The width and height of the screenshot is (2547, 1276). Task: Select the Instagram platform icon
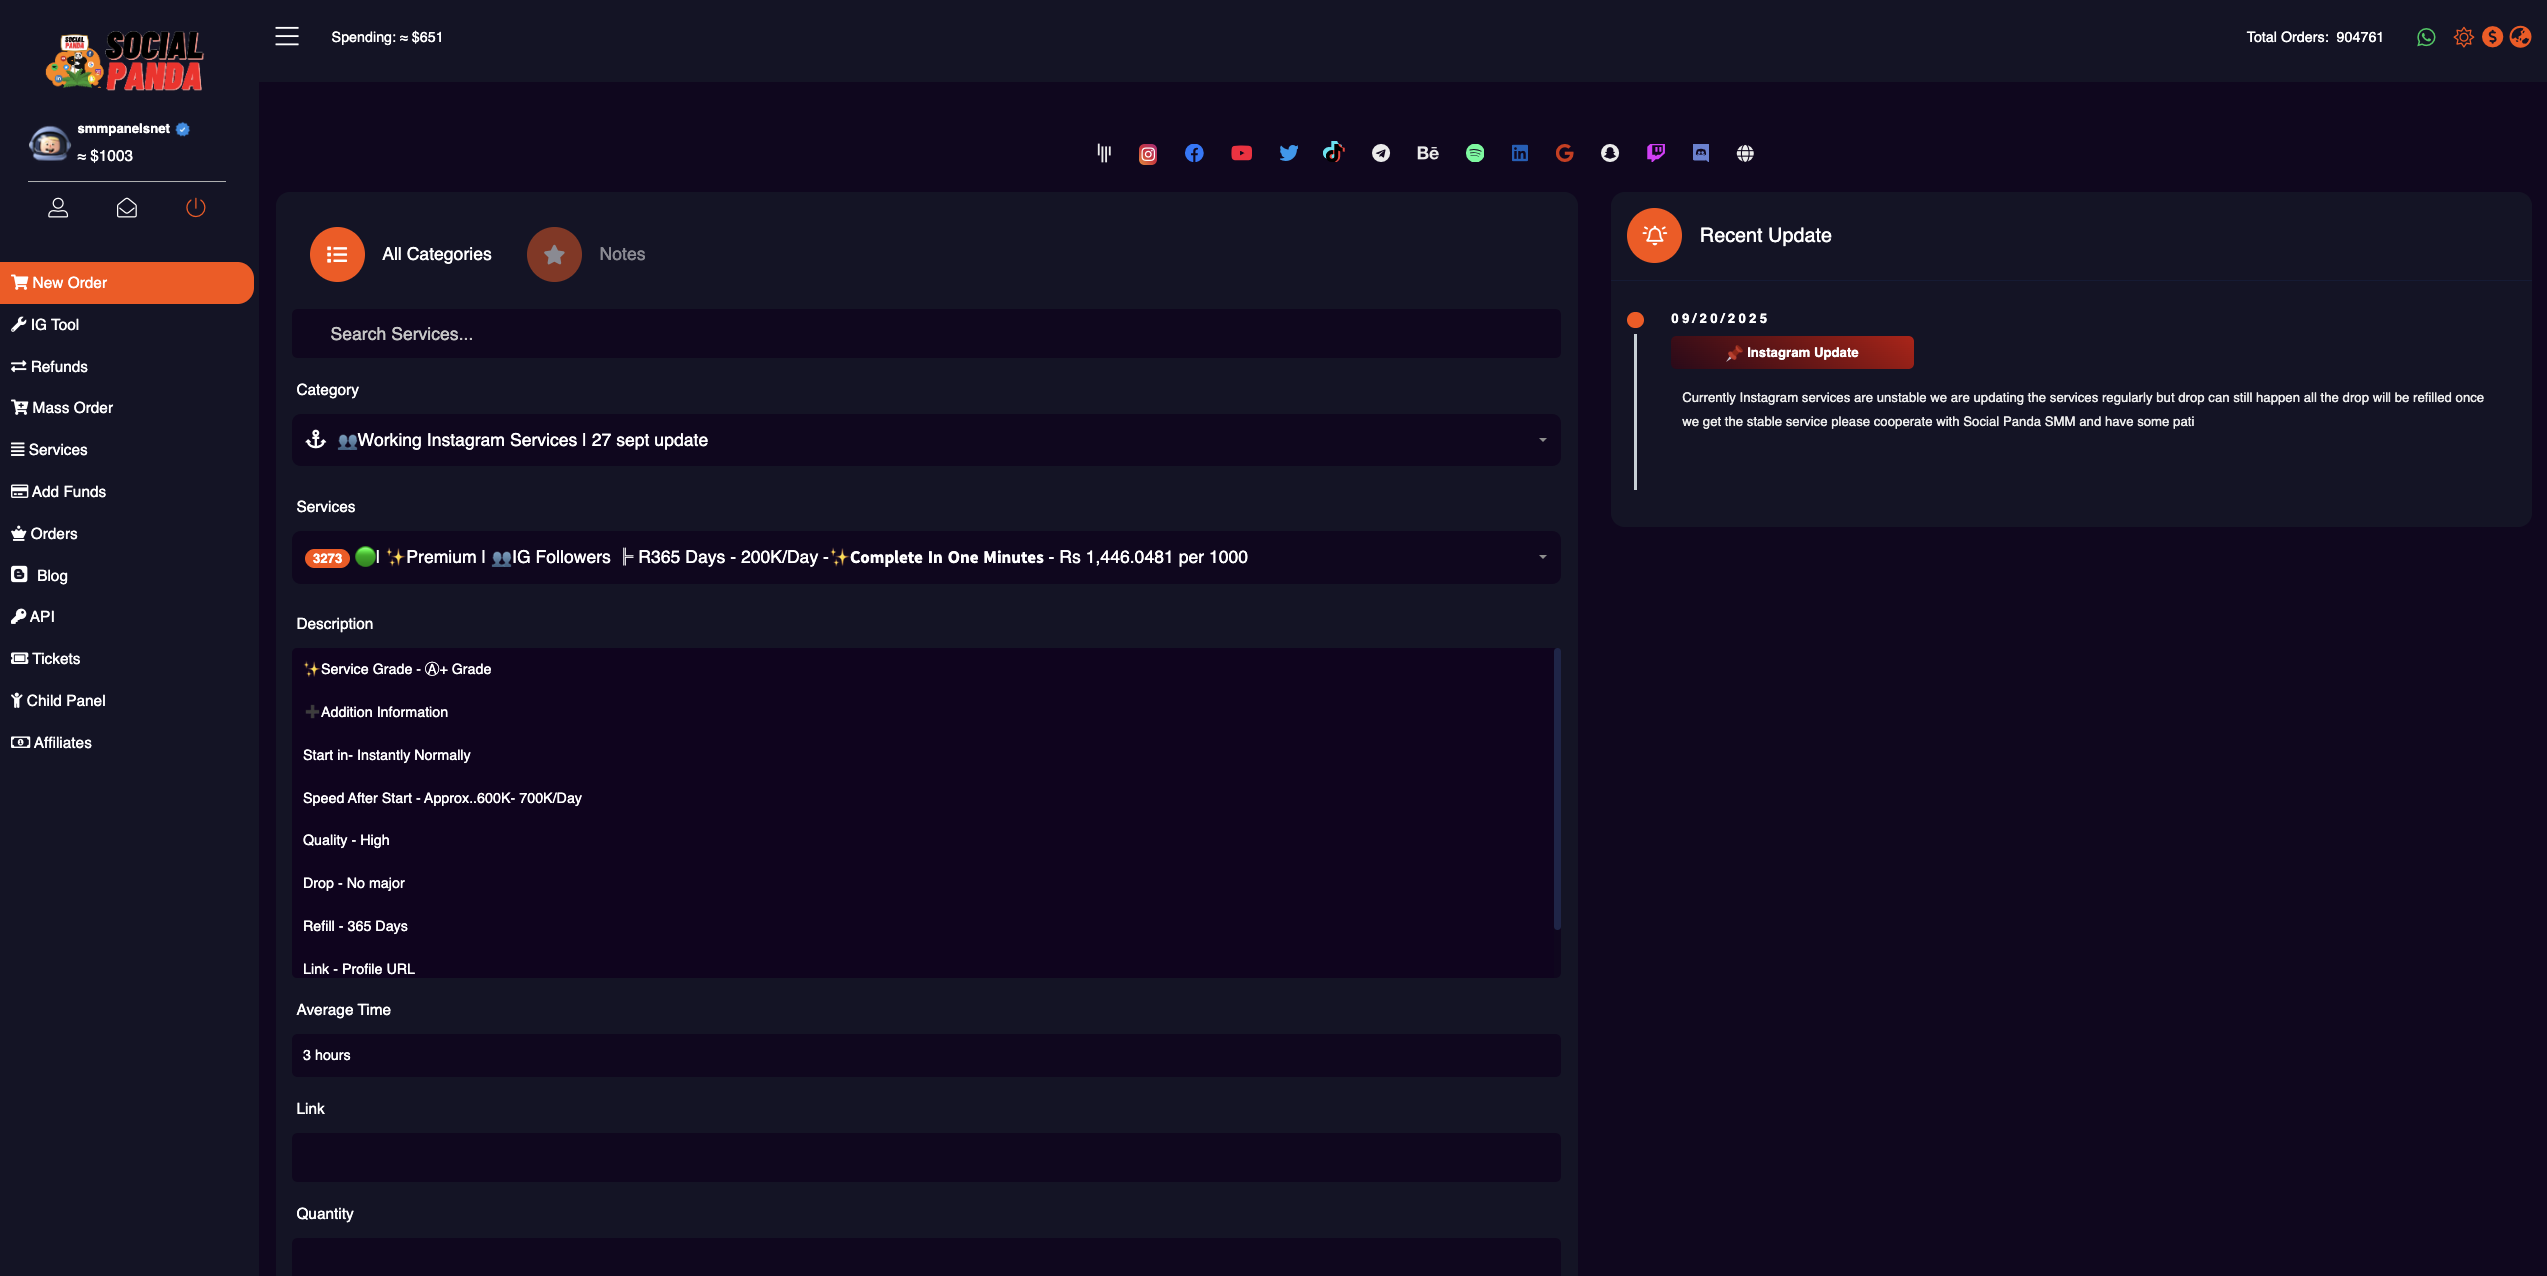(x=1147, y=153)
